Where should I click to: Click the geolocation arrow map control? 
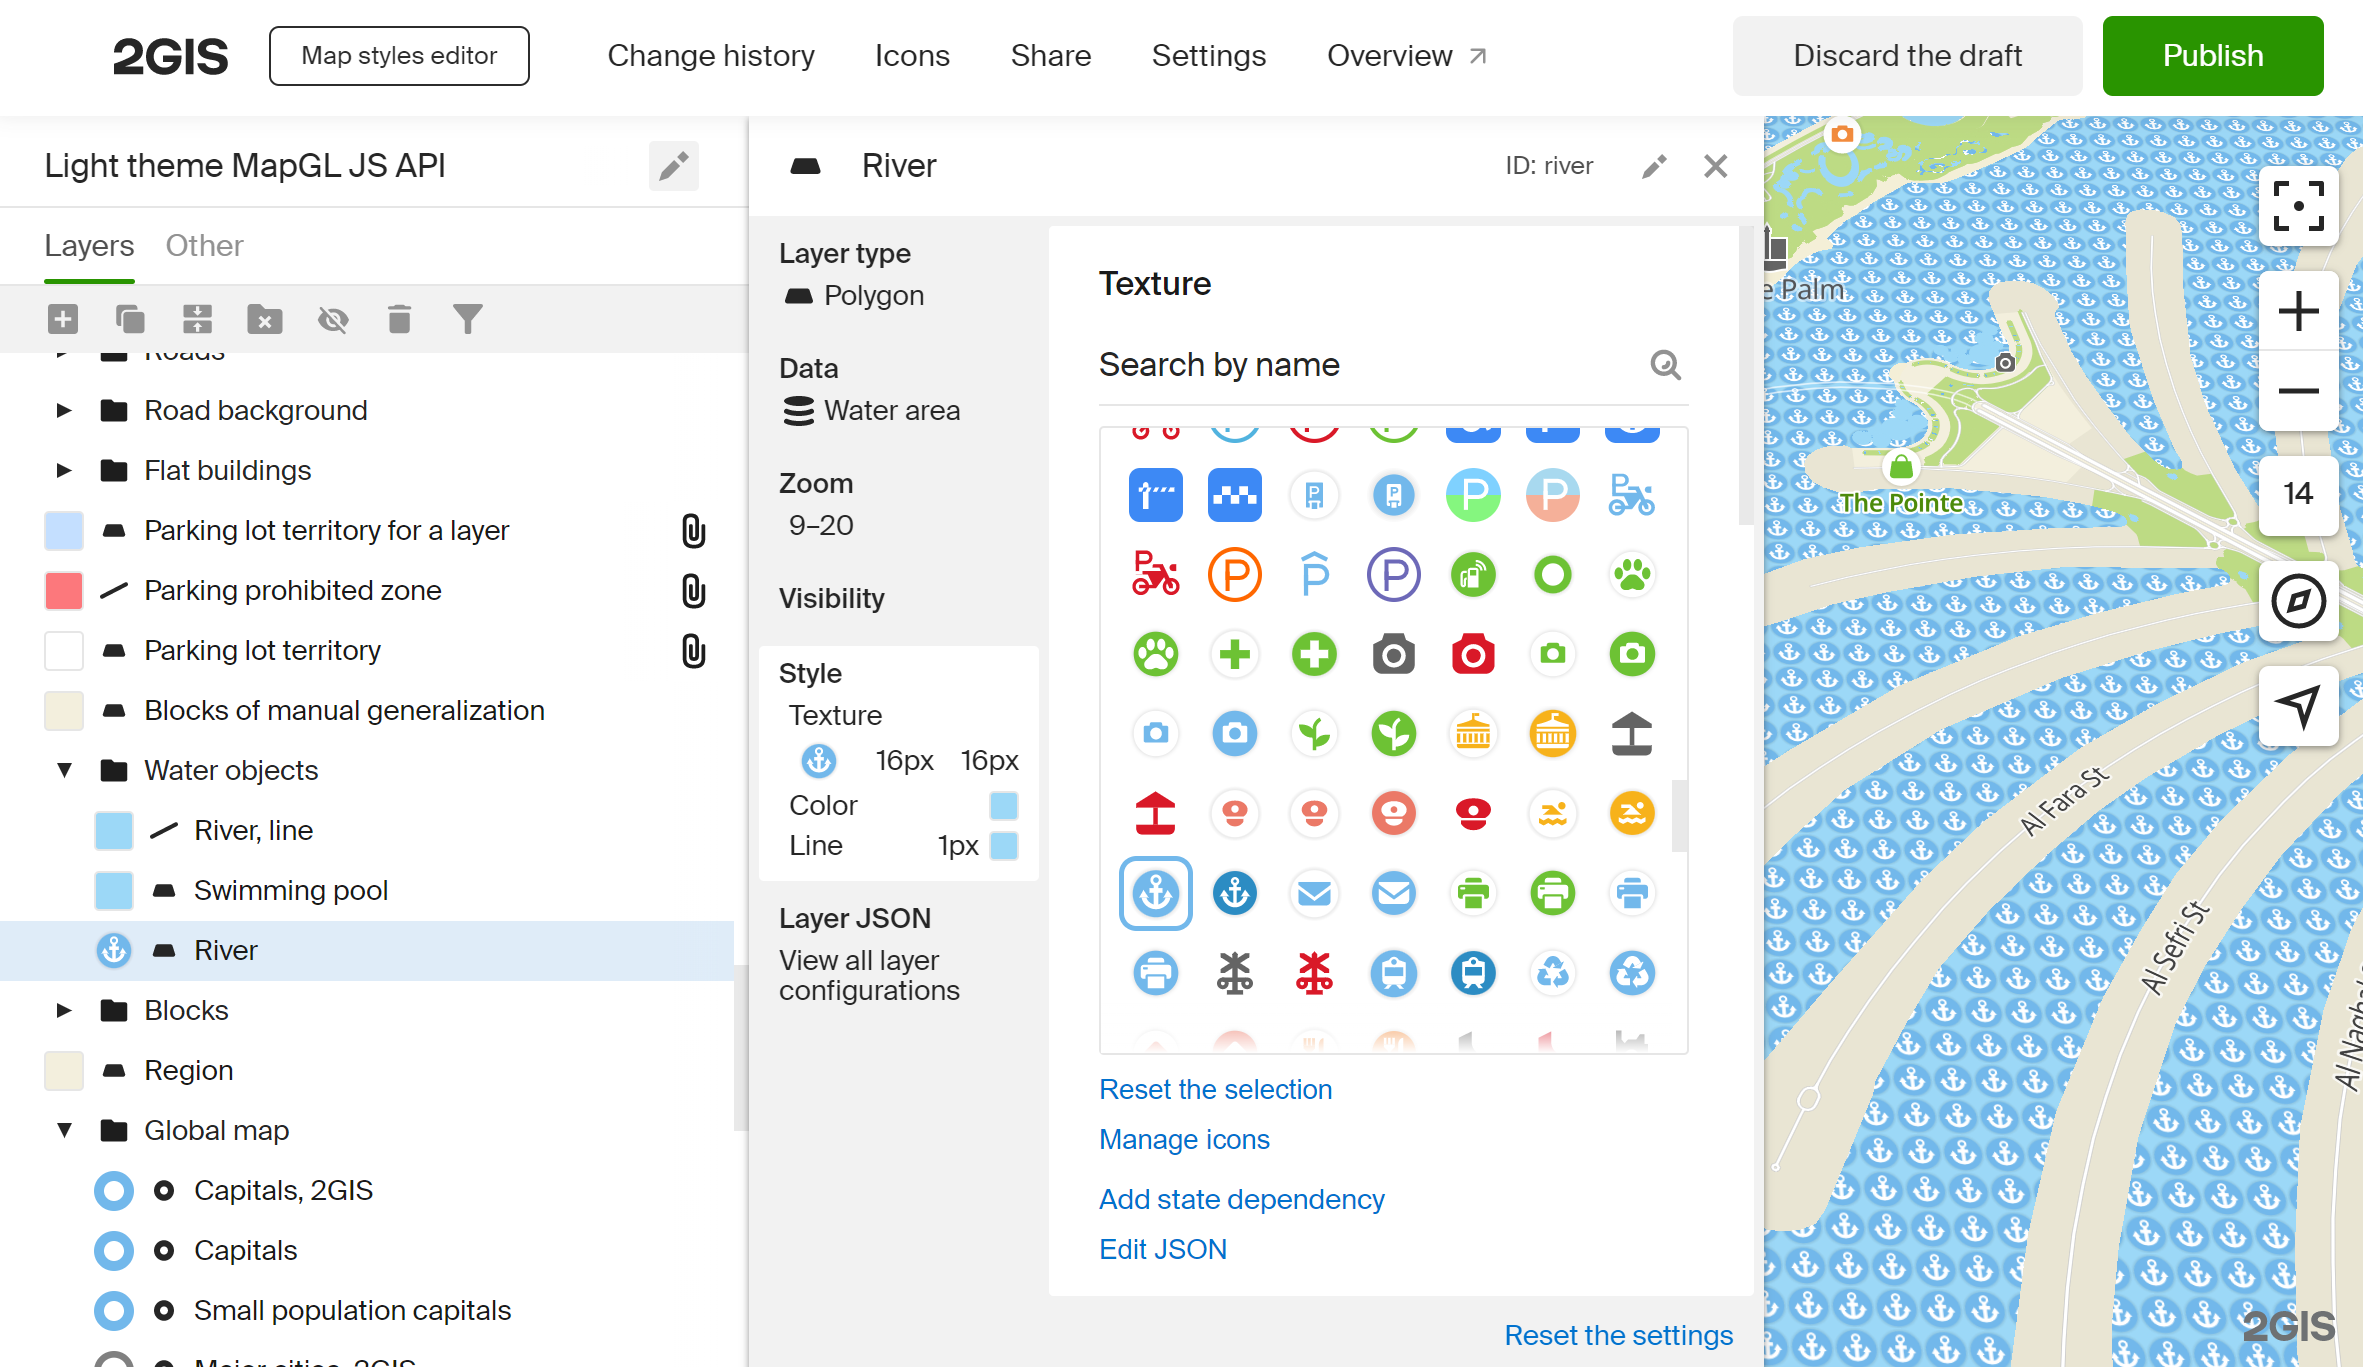(x=2298, y=705)
